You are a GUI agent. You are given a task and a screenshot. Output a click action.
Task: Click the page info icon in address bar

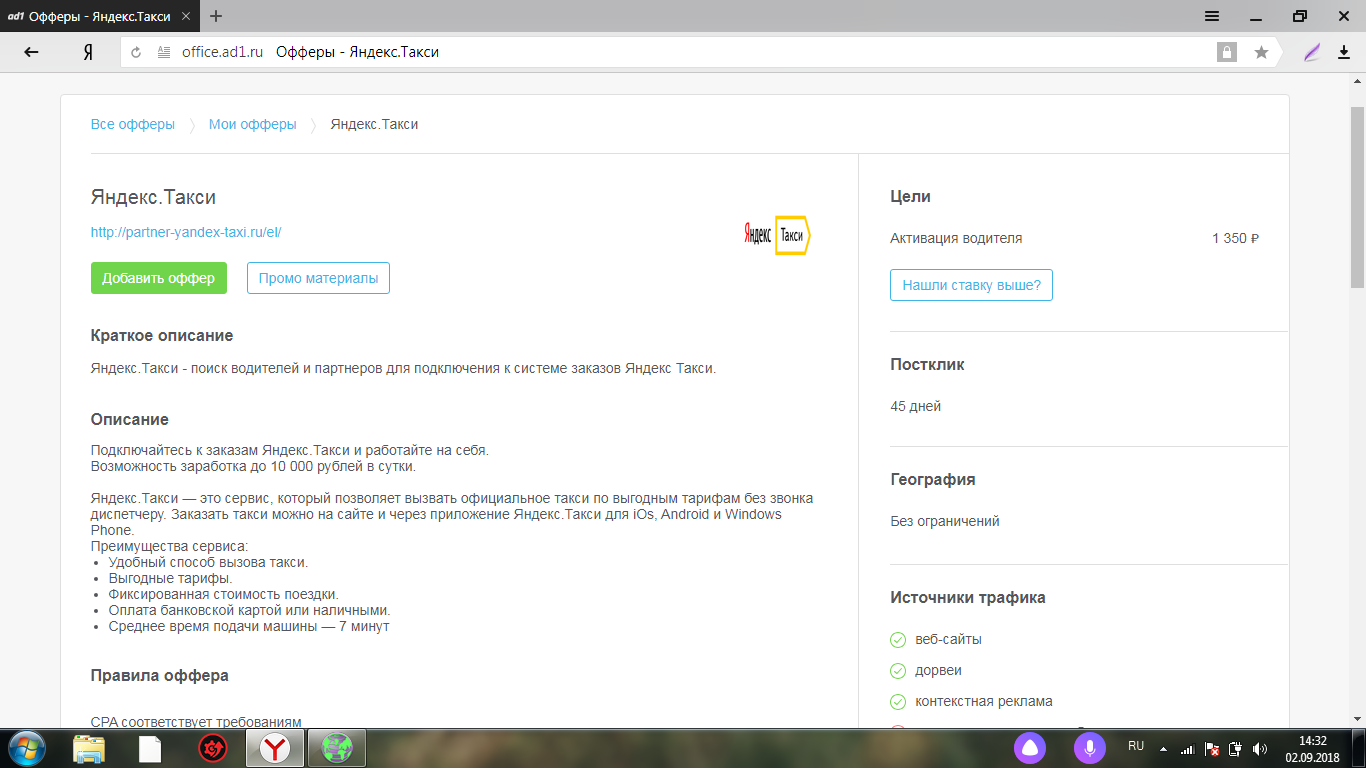tap(164, 52)
